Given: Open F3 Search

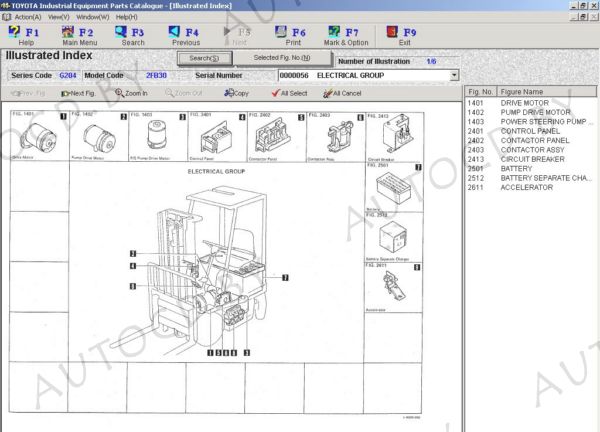Looking at the screenshot, I should pos(131,36).
